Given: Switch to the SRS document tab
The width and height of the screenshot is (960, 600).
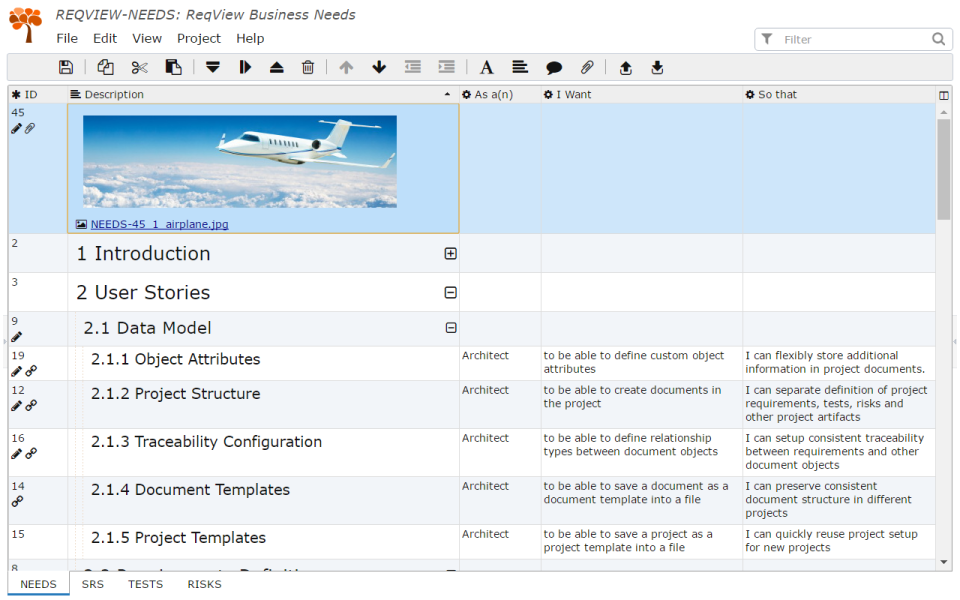Looking at the screenshot, I should (x=92, y=584).
